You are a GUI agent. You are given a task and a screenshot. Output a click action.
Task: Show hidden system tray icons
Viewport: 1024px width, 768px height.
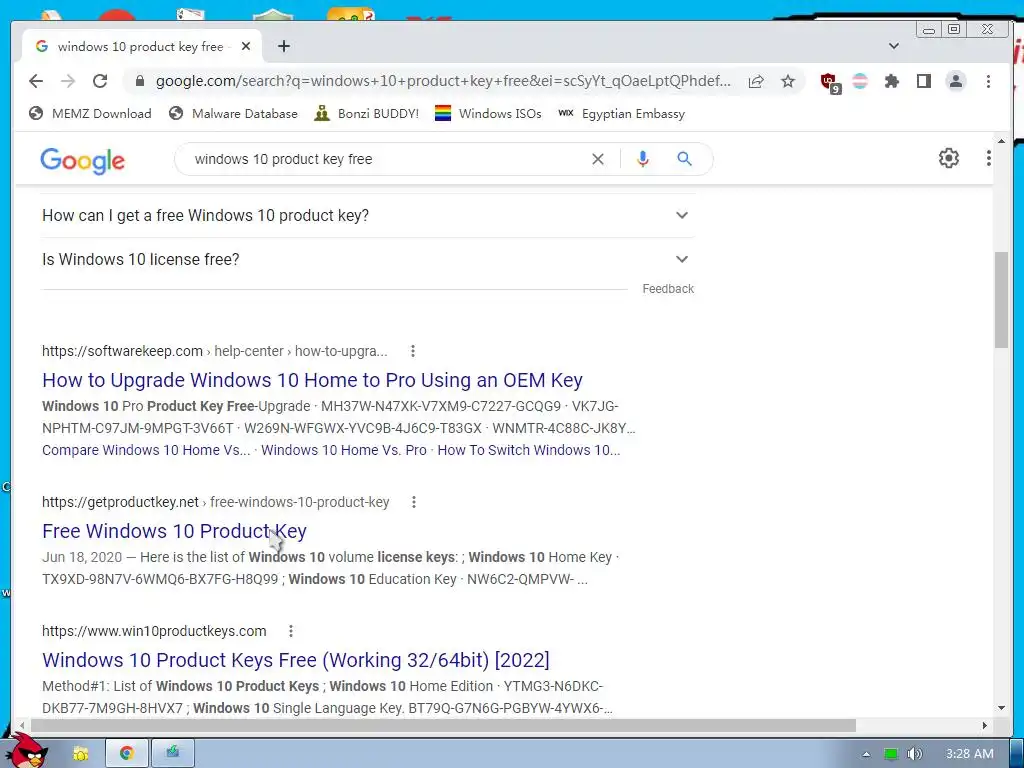[x=866, y=754]
